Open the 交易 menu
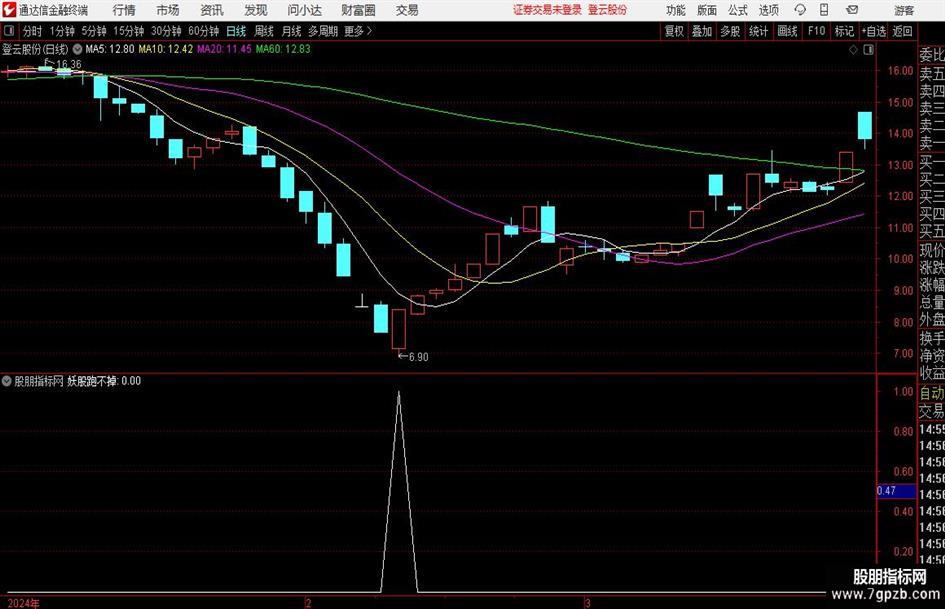This screenshot has width=945, height=609. 407,10
